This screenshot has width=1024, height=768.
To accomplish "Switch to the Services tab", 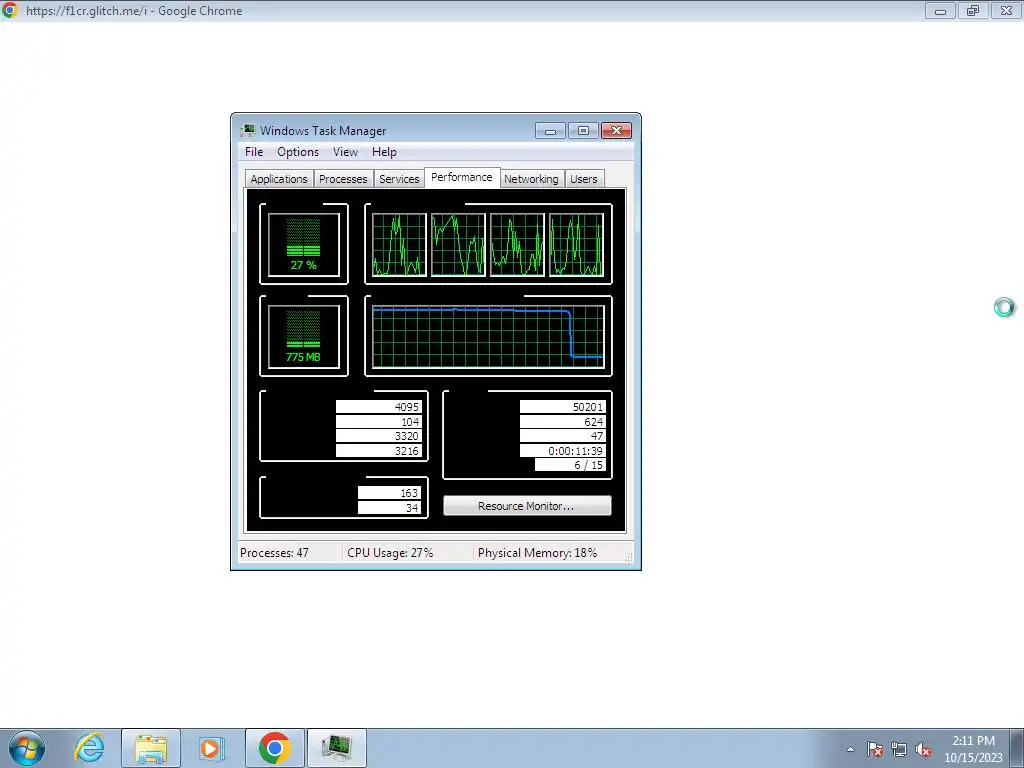I will [399, 179].
